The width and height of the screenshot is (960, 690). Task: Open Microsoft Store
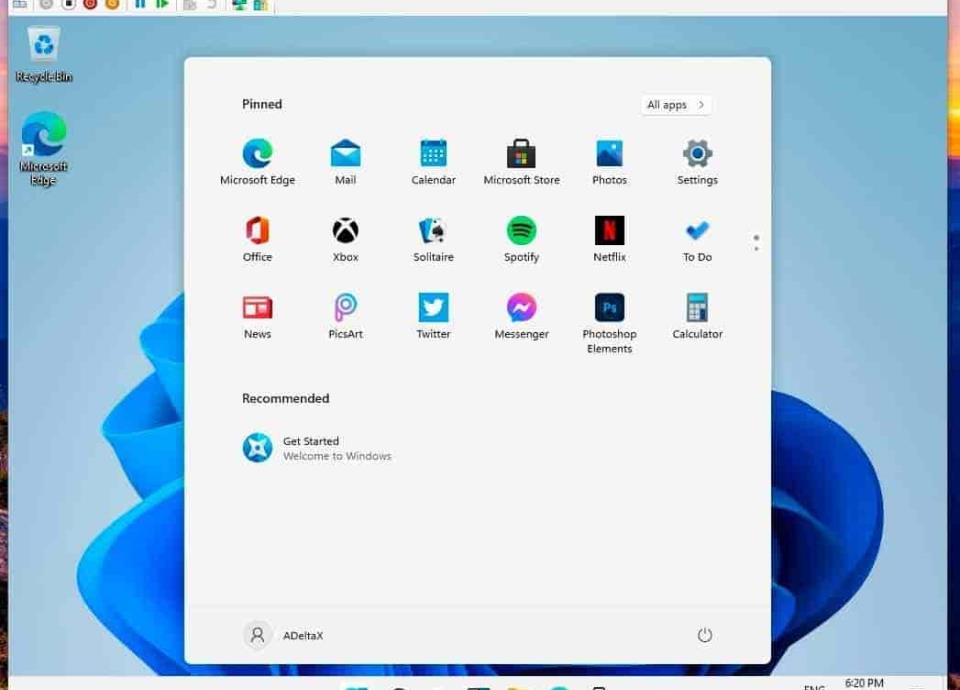[521, 154]
